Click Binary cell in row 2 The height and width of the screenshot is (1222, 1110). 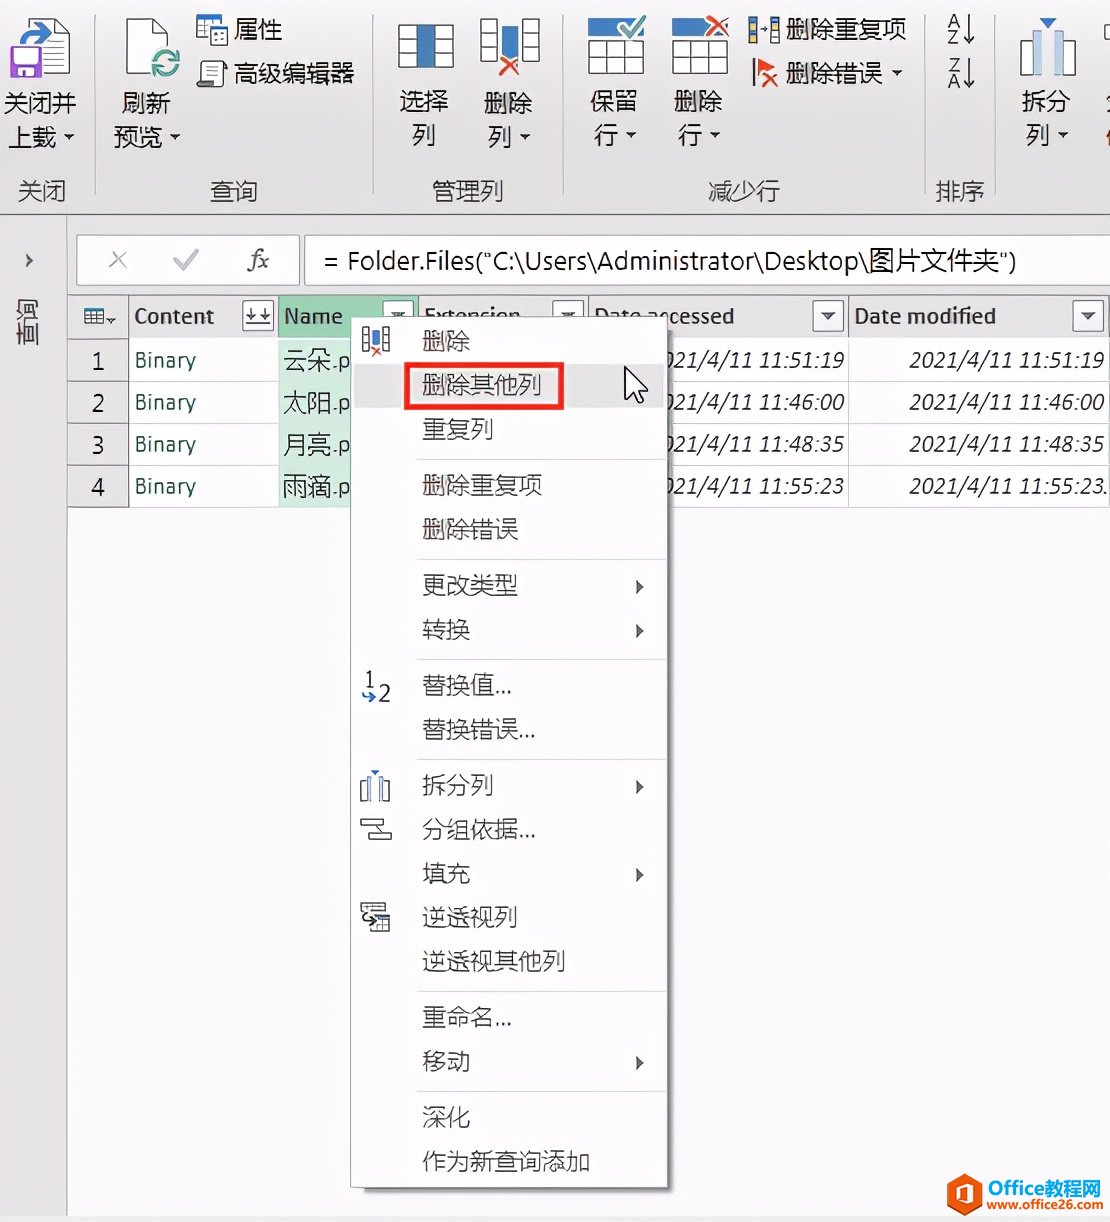pyautogui.click(x=204, y=403)
